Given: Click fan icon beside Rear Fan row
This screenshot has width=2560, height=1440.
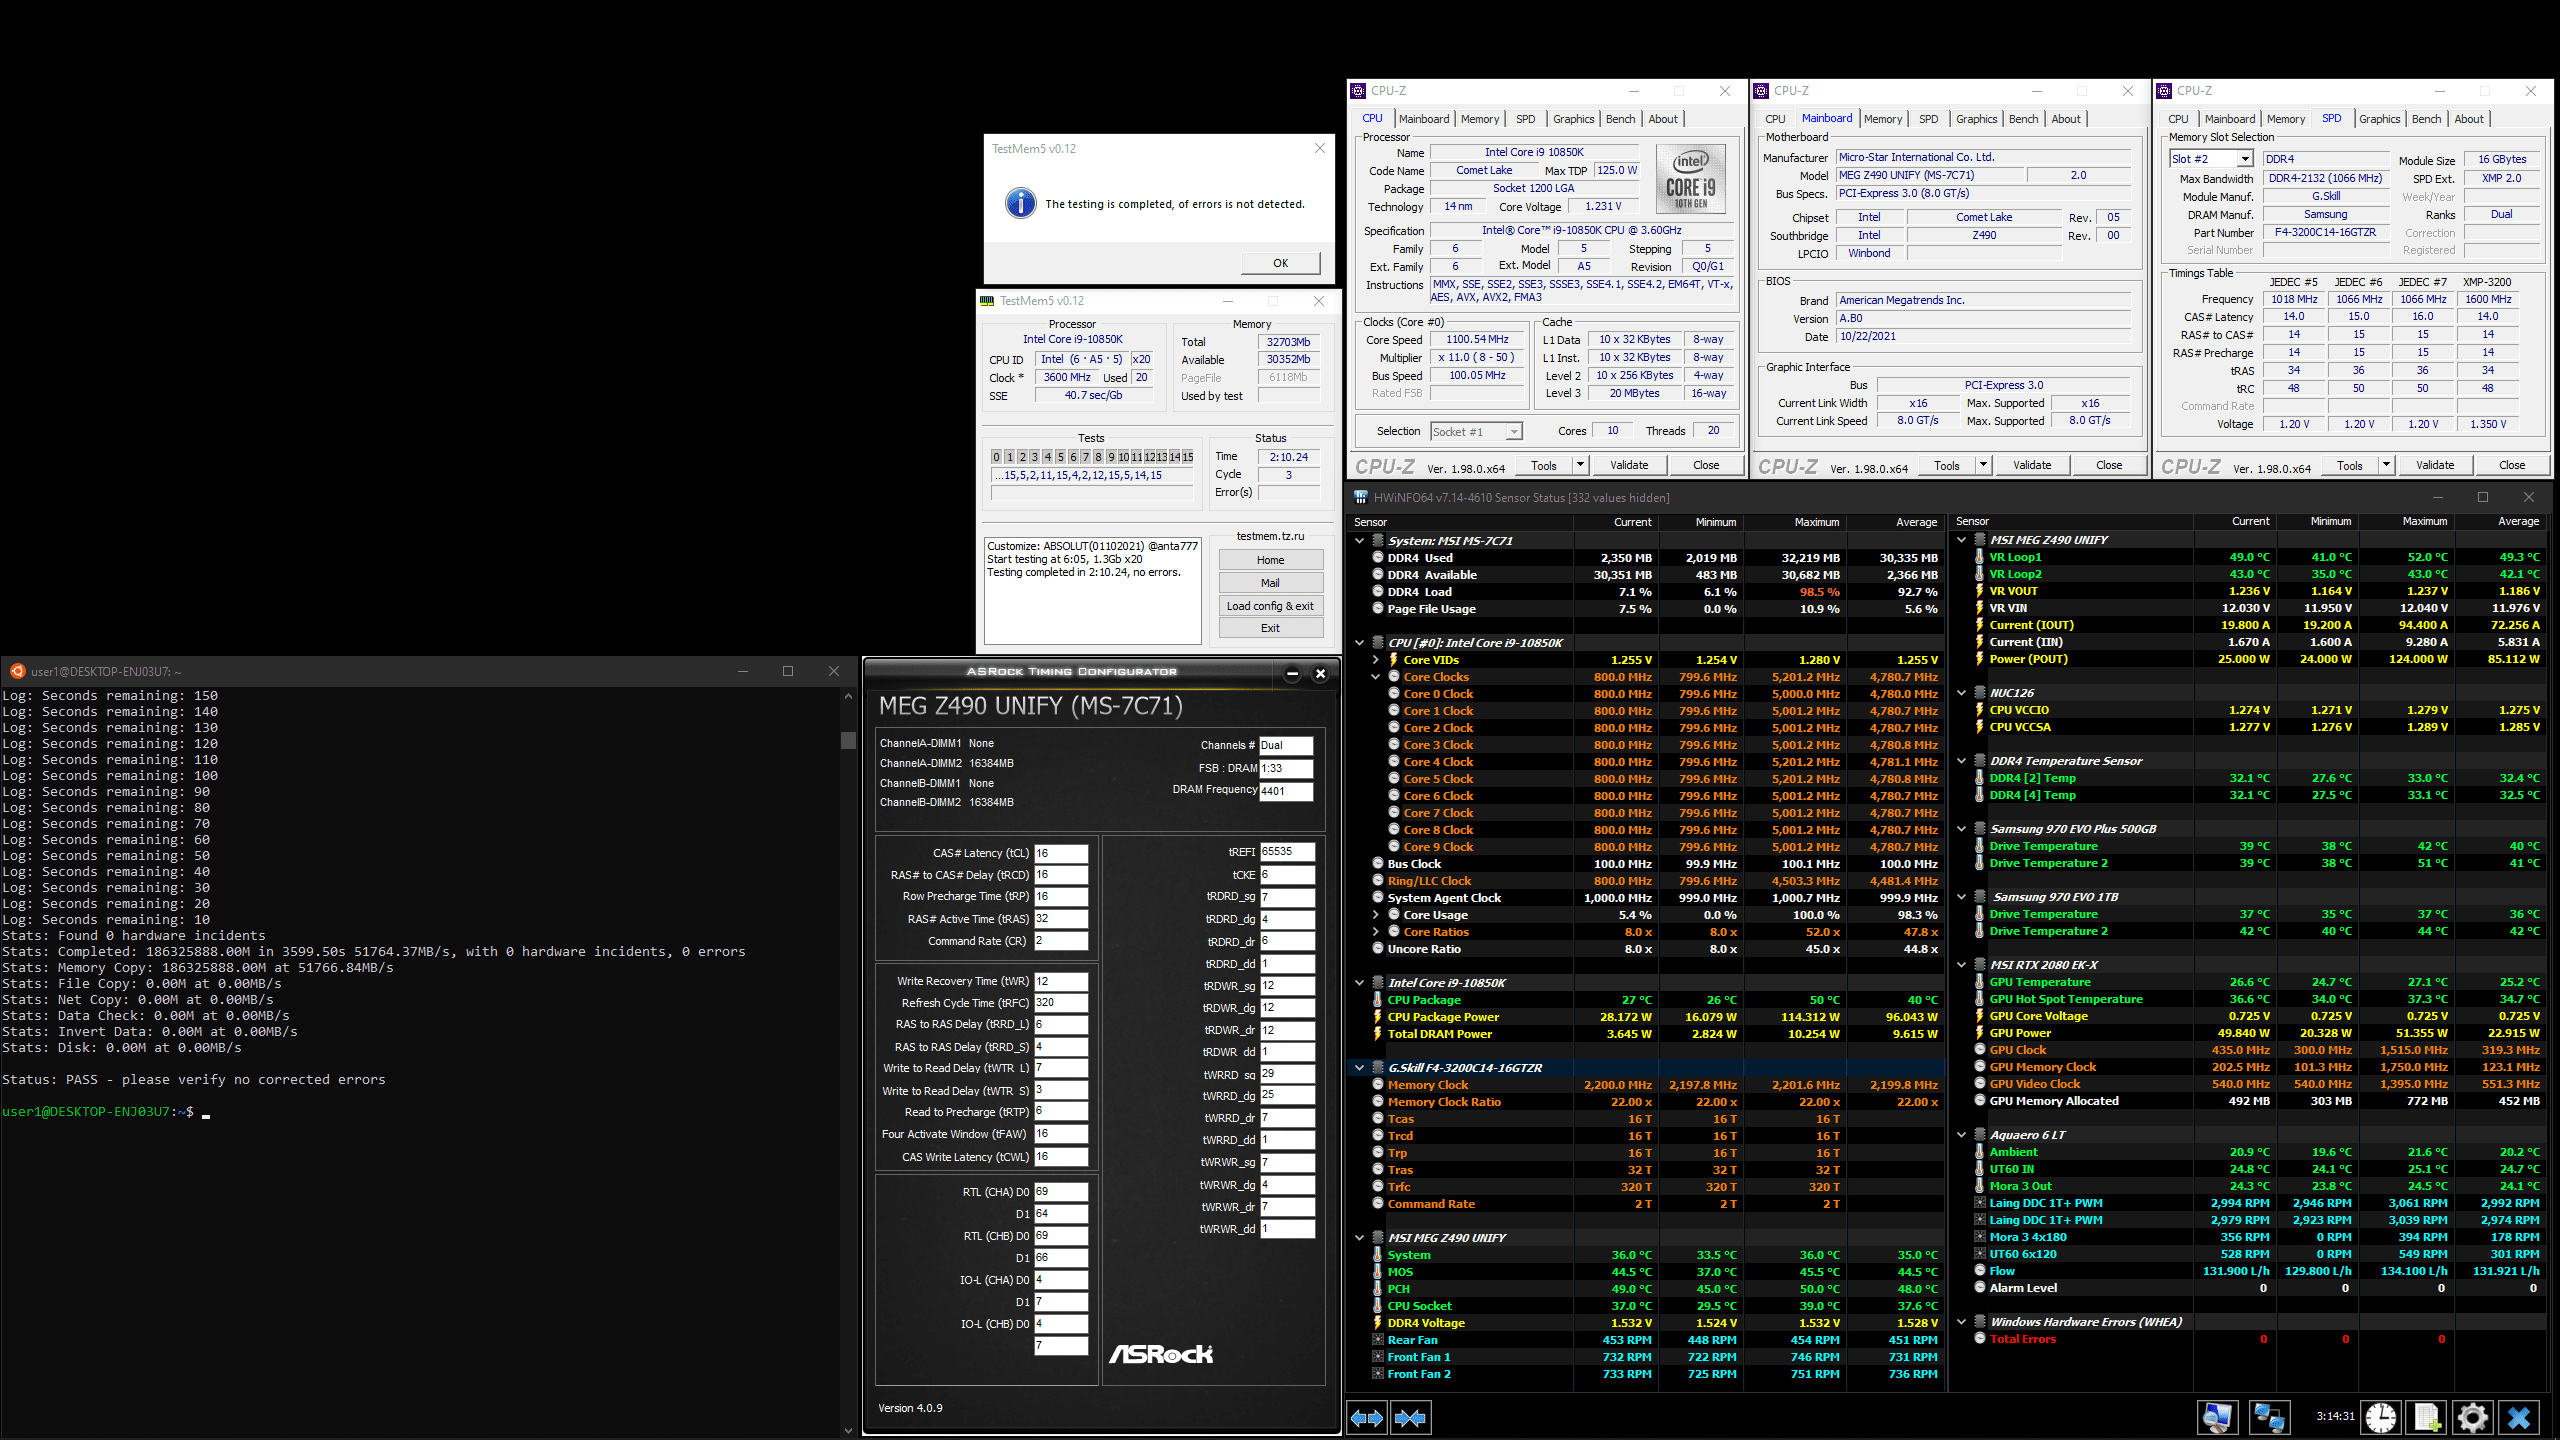Looking at the screenshot, I should tap(1378, 1340).
